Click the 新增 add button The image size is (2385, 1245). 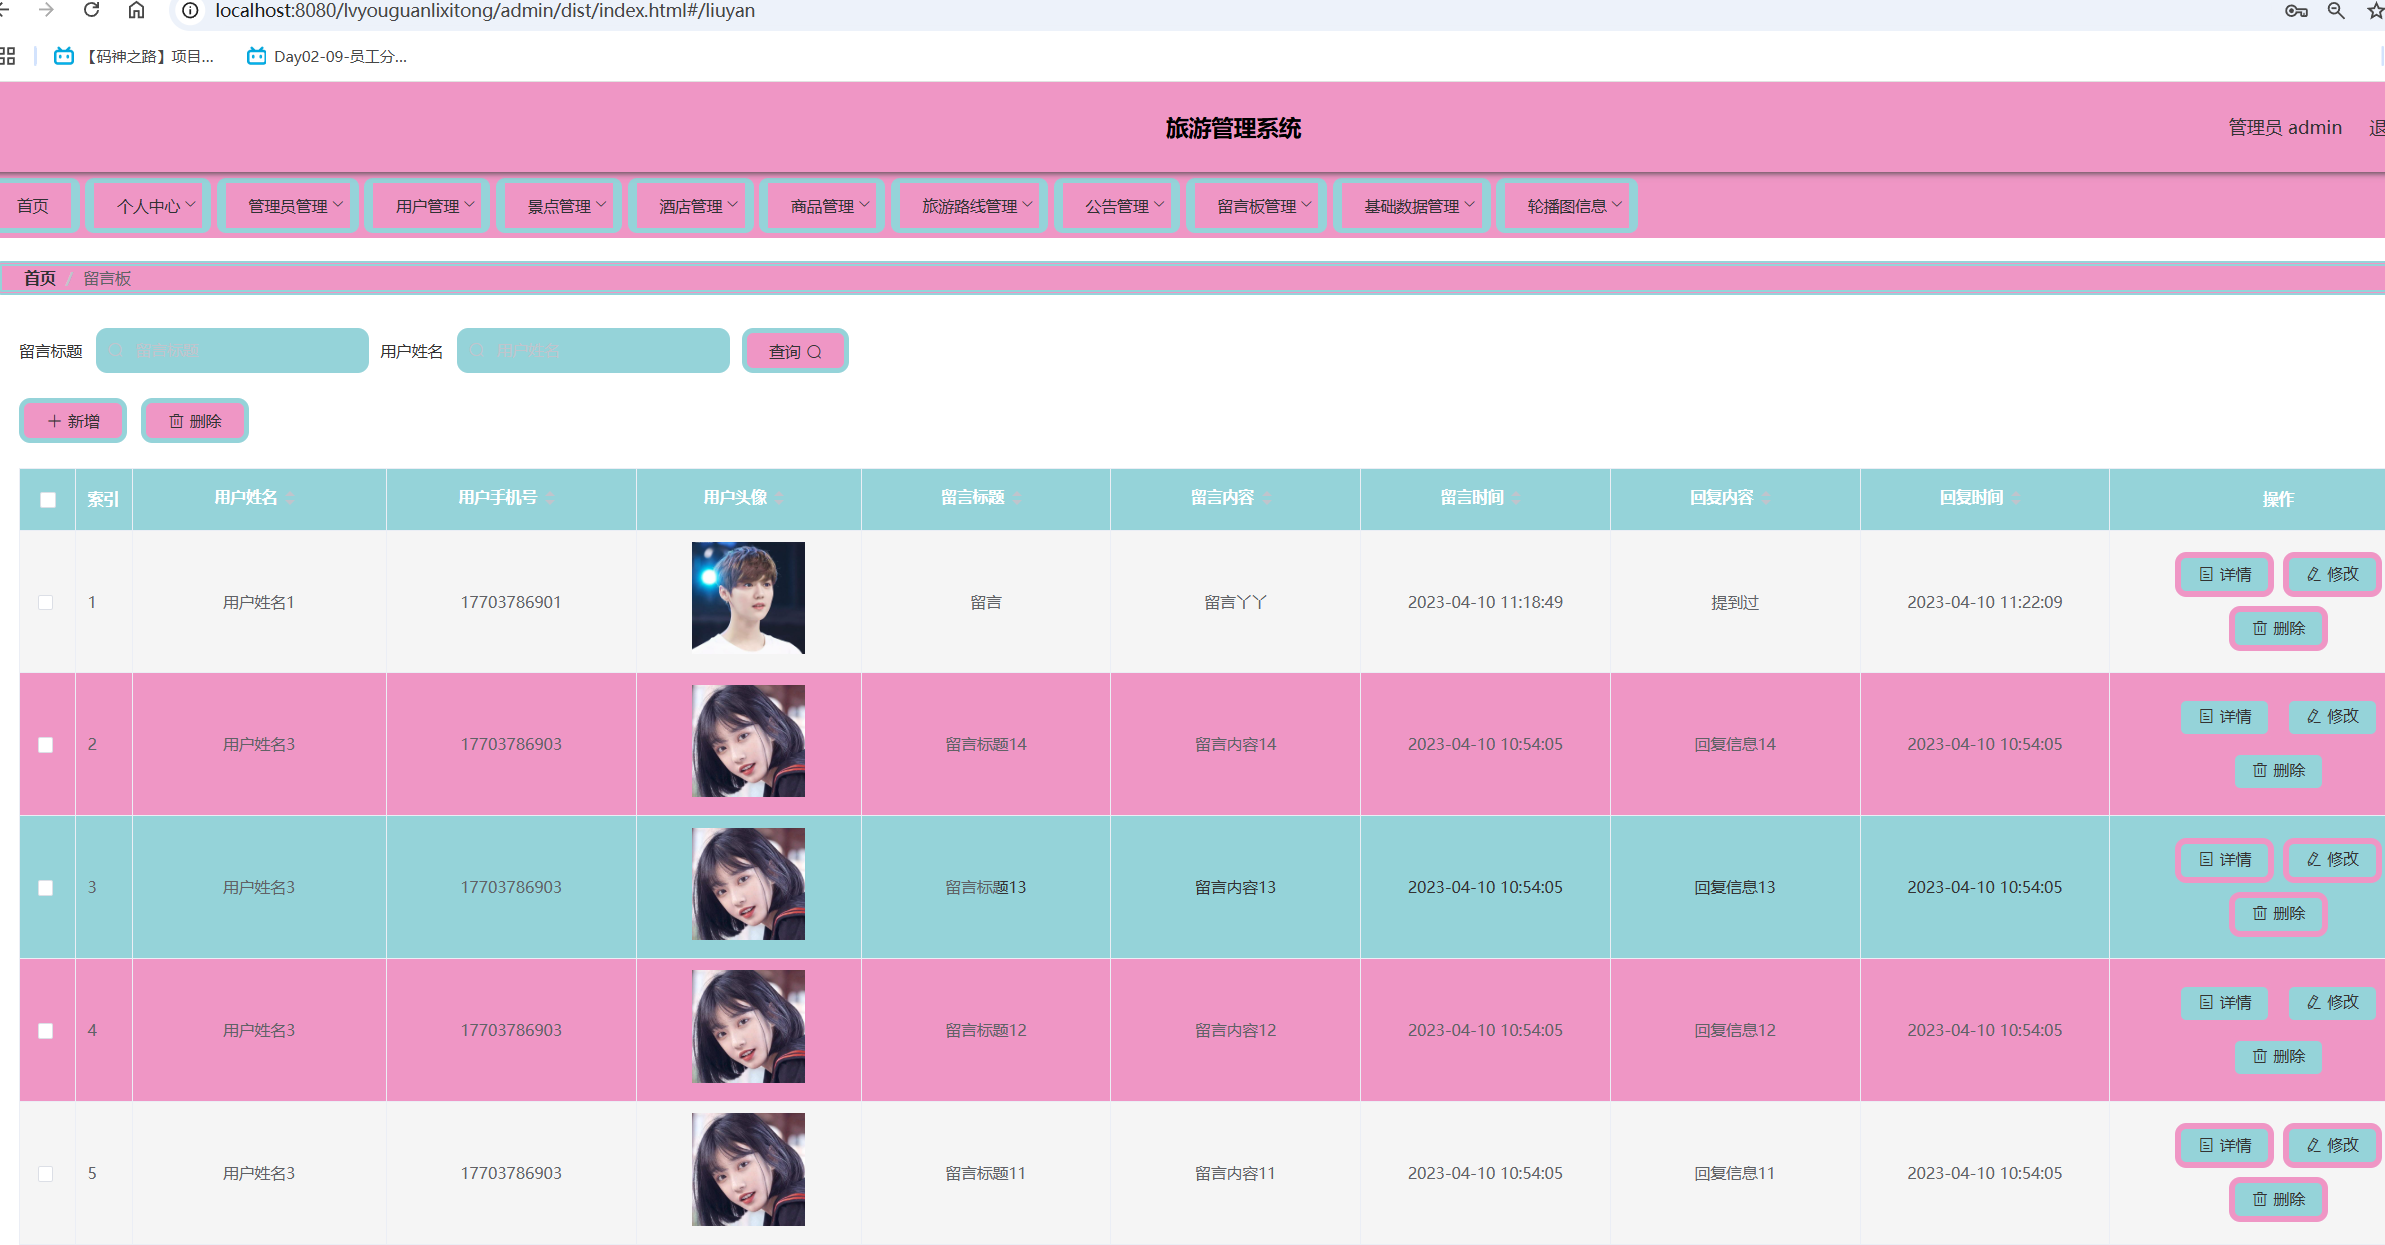pos(73,421)
